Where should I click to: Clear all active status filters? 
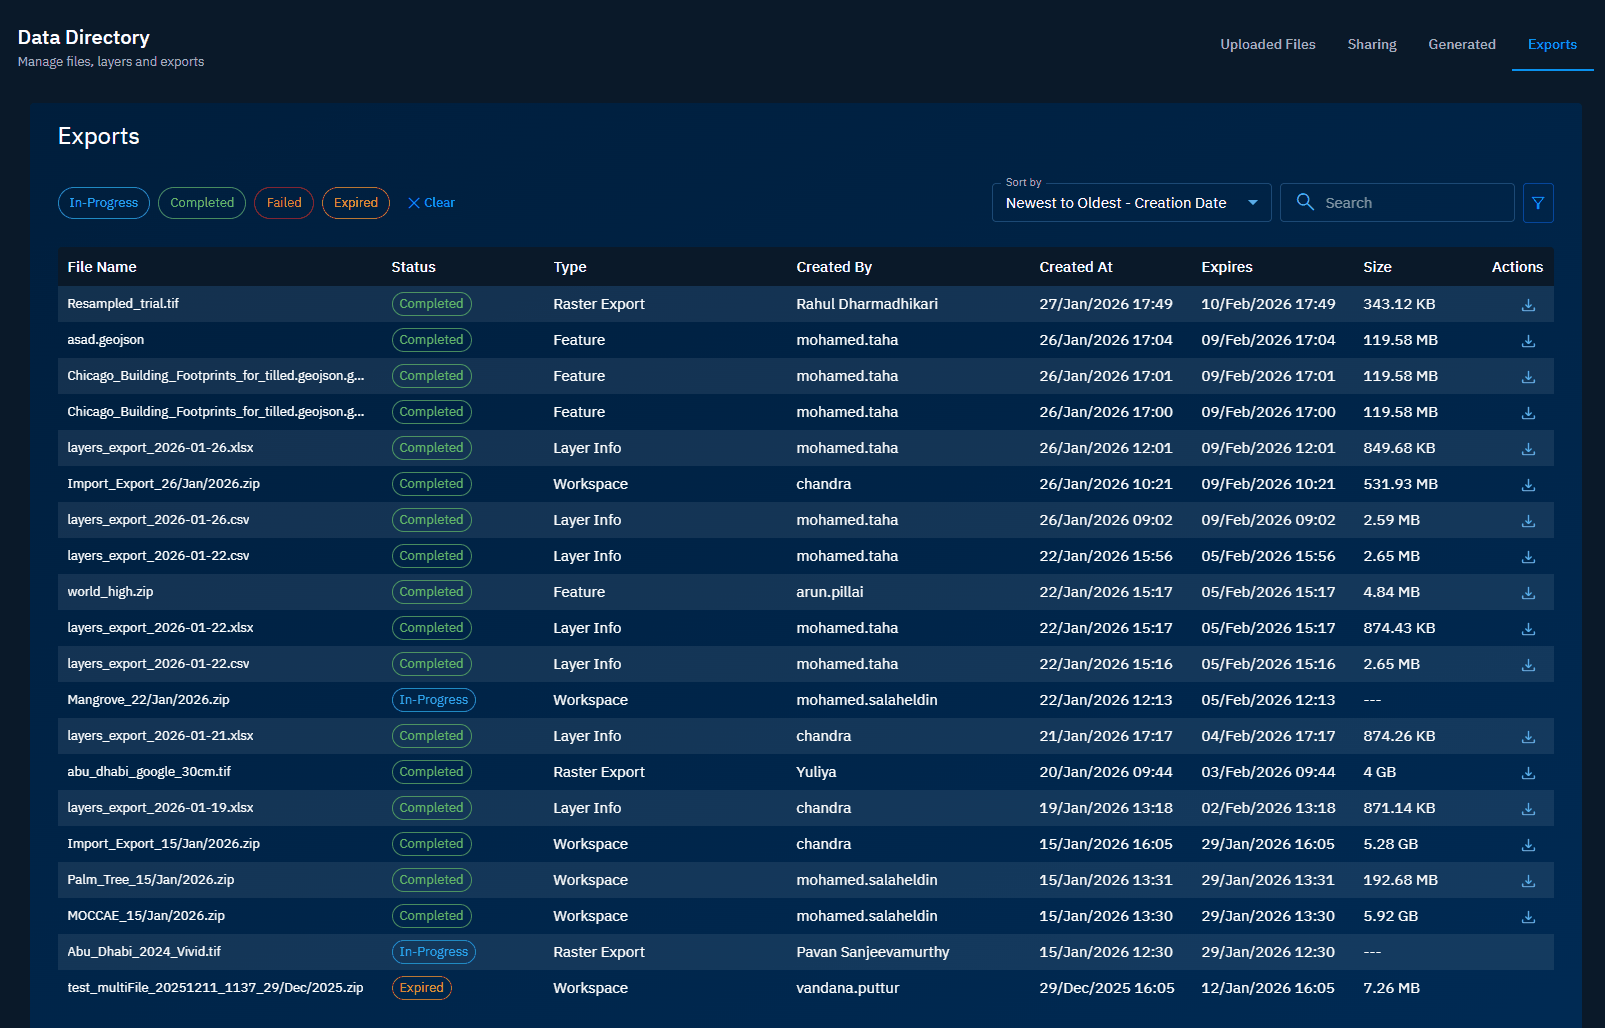point(430,202)
